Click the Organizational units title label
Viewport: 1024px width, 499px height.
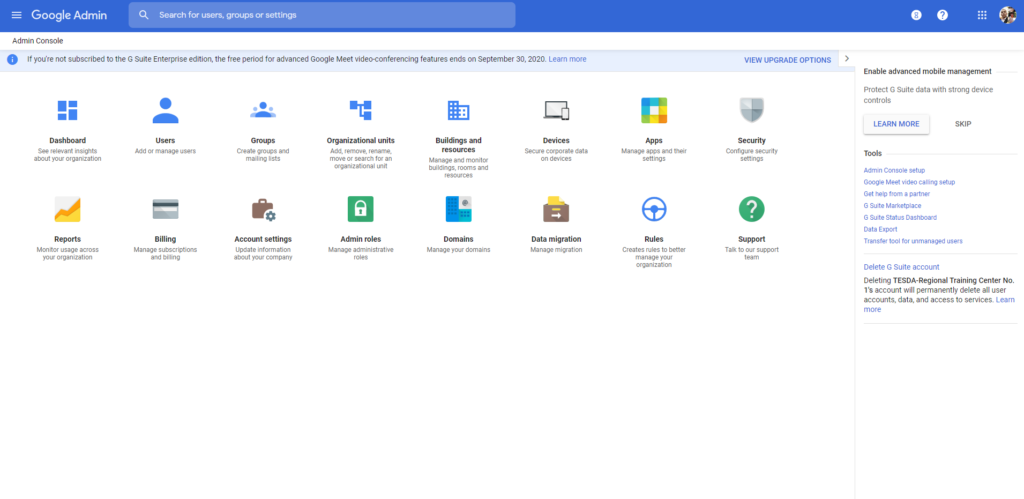coord(360,140)
